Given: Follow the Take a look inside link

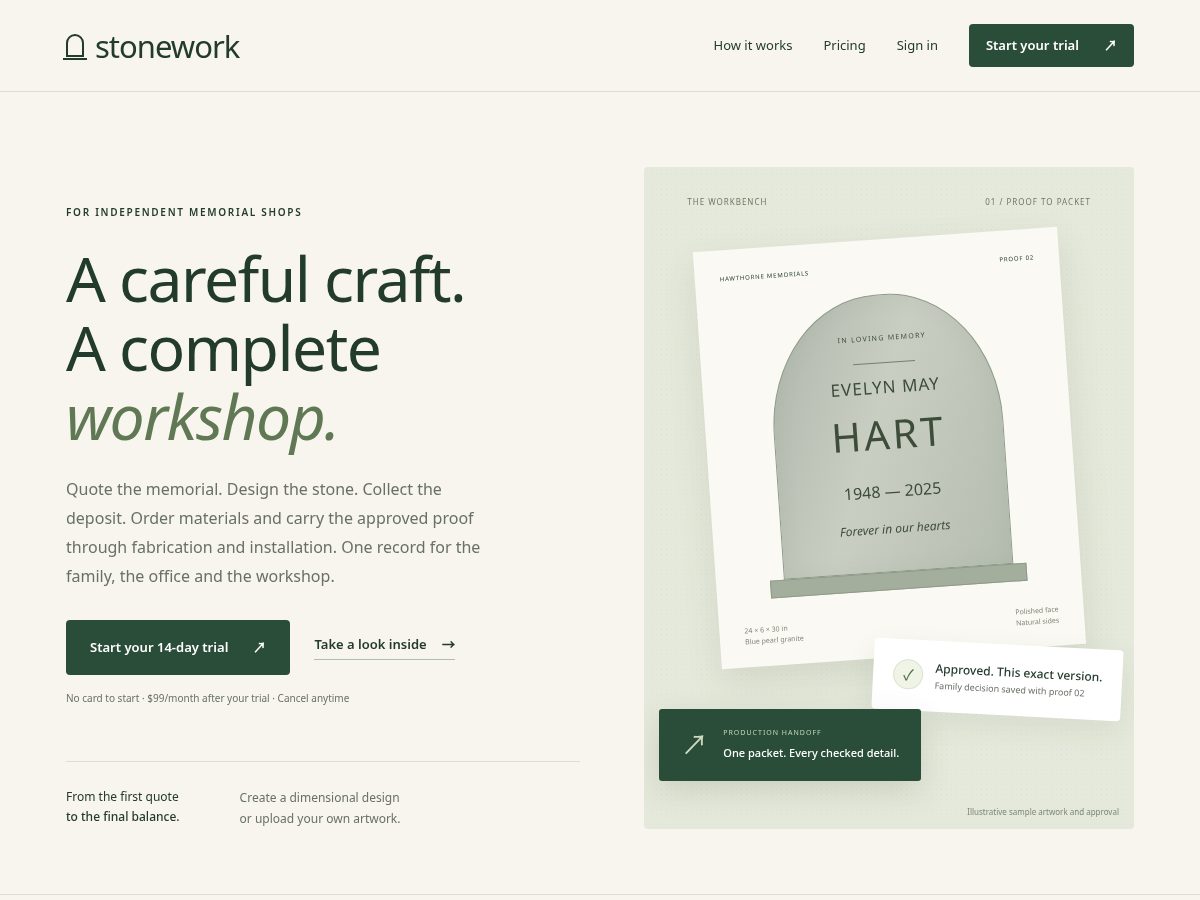Looking at the screenshot, I should (x=384, y=645).
